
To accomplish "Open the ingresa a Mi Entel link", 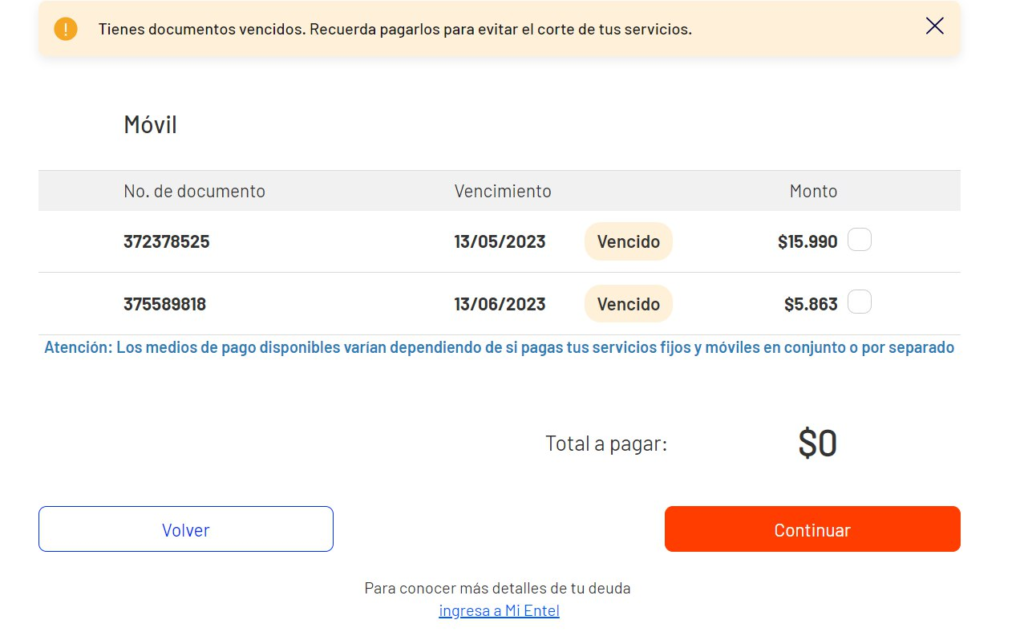I will point(499,611).
